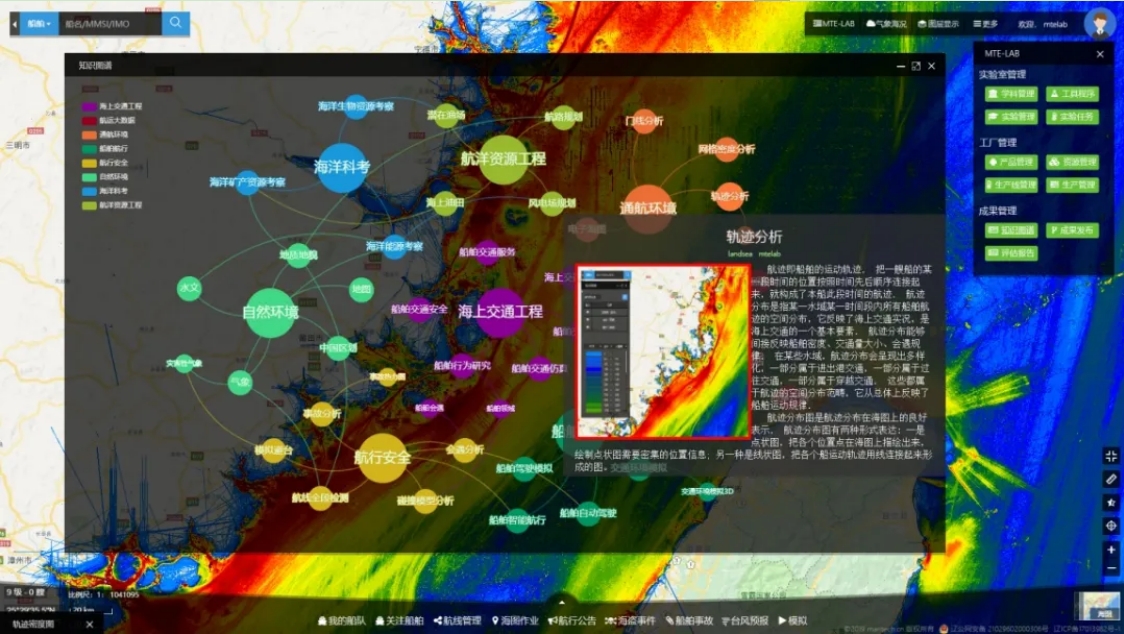Click the 轨迹分析 preview thumbnail image
The height and width of the screenshot is (634, 1124).
point(663,351)
